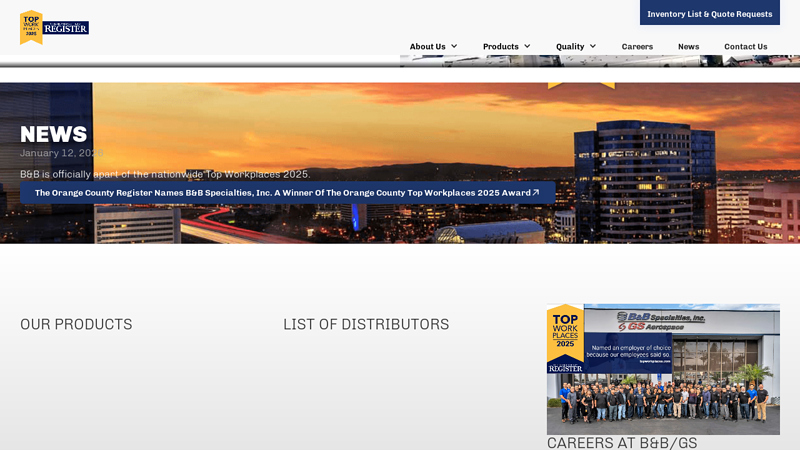Click the CAREERS AT B&B/GS heading
This screenshot has height=450, width=800.
tap(621, 442)
